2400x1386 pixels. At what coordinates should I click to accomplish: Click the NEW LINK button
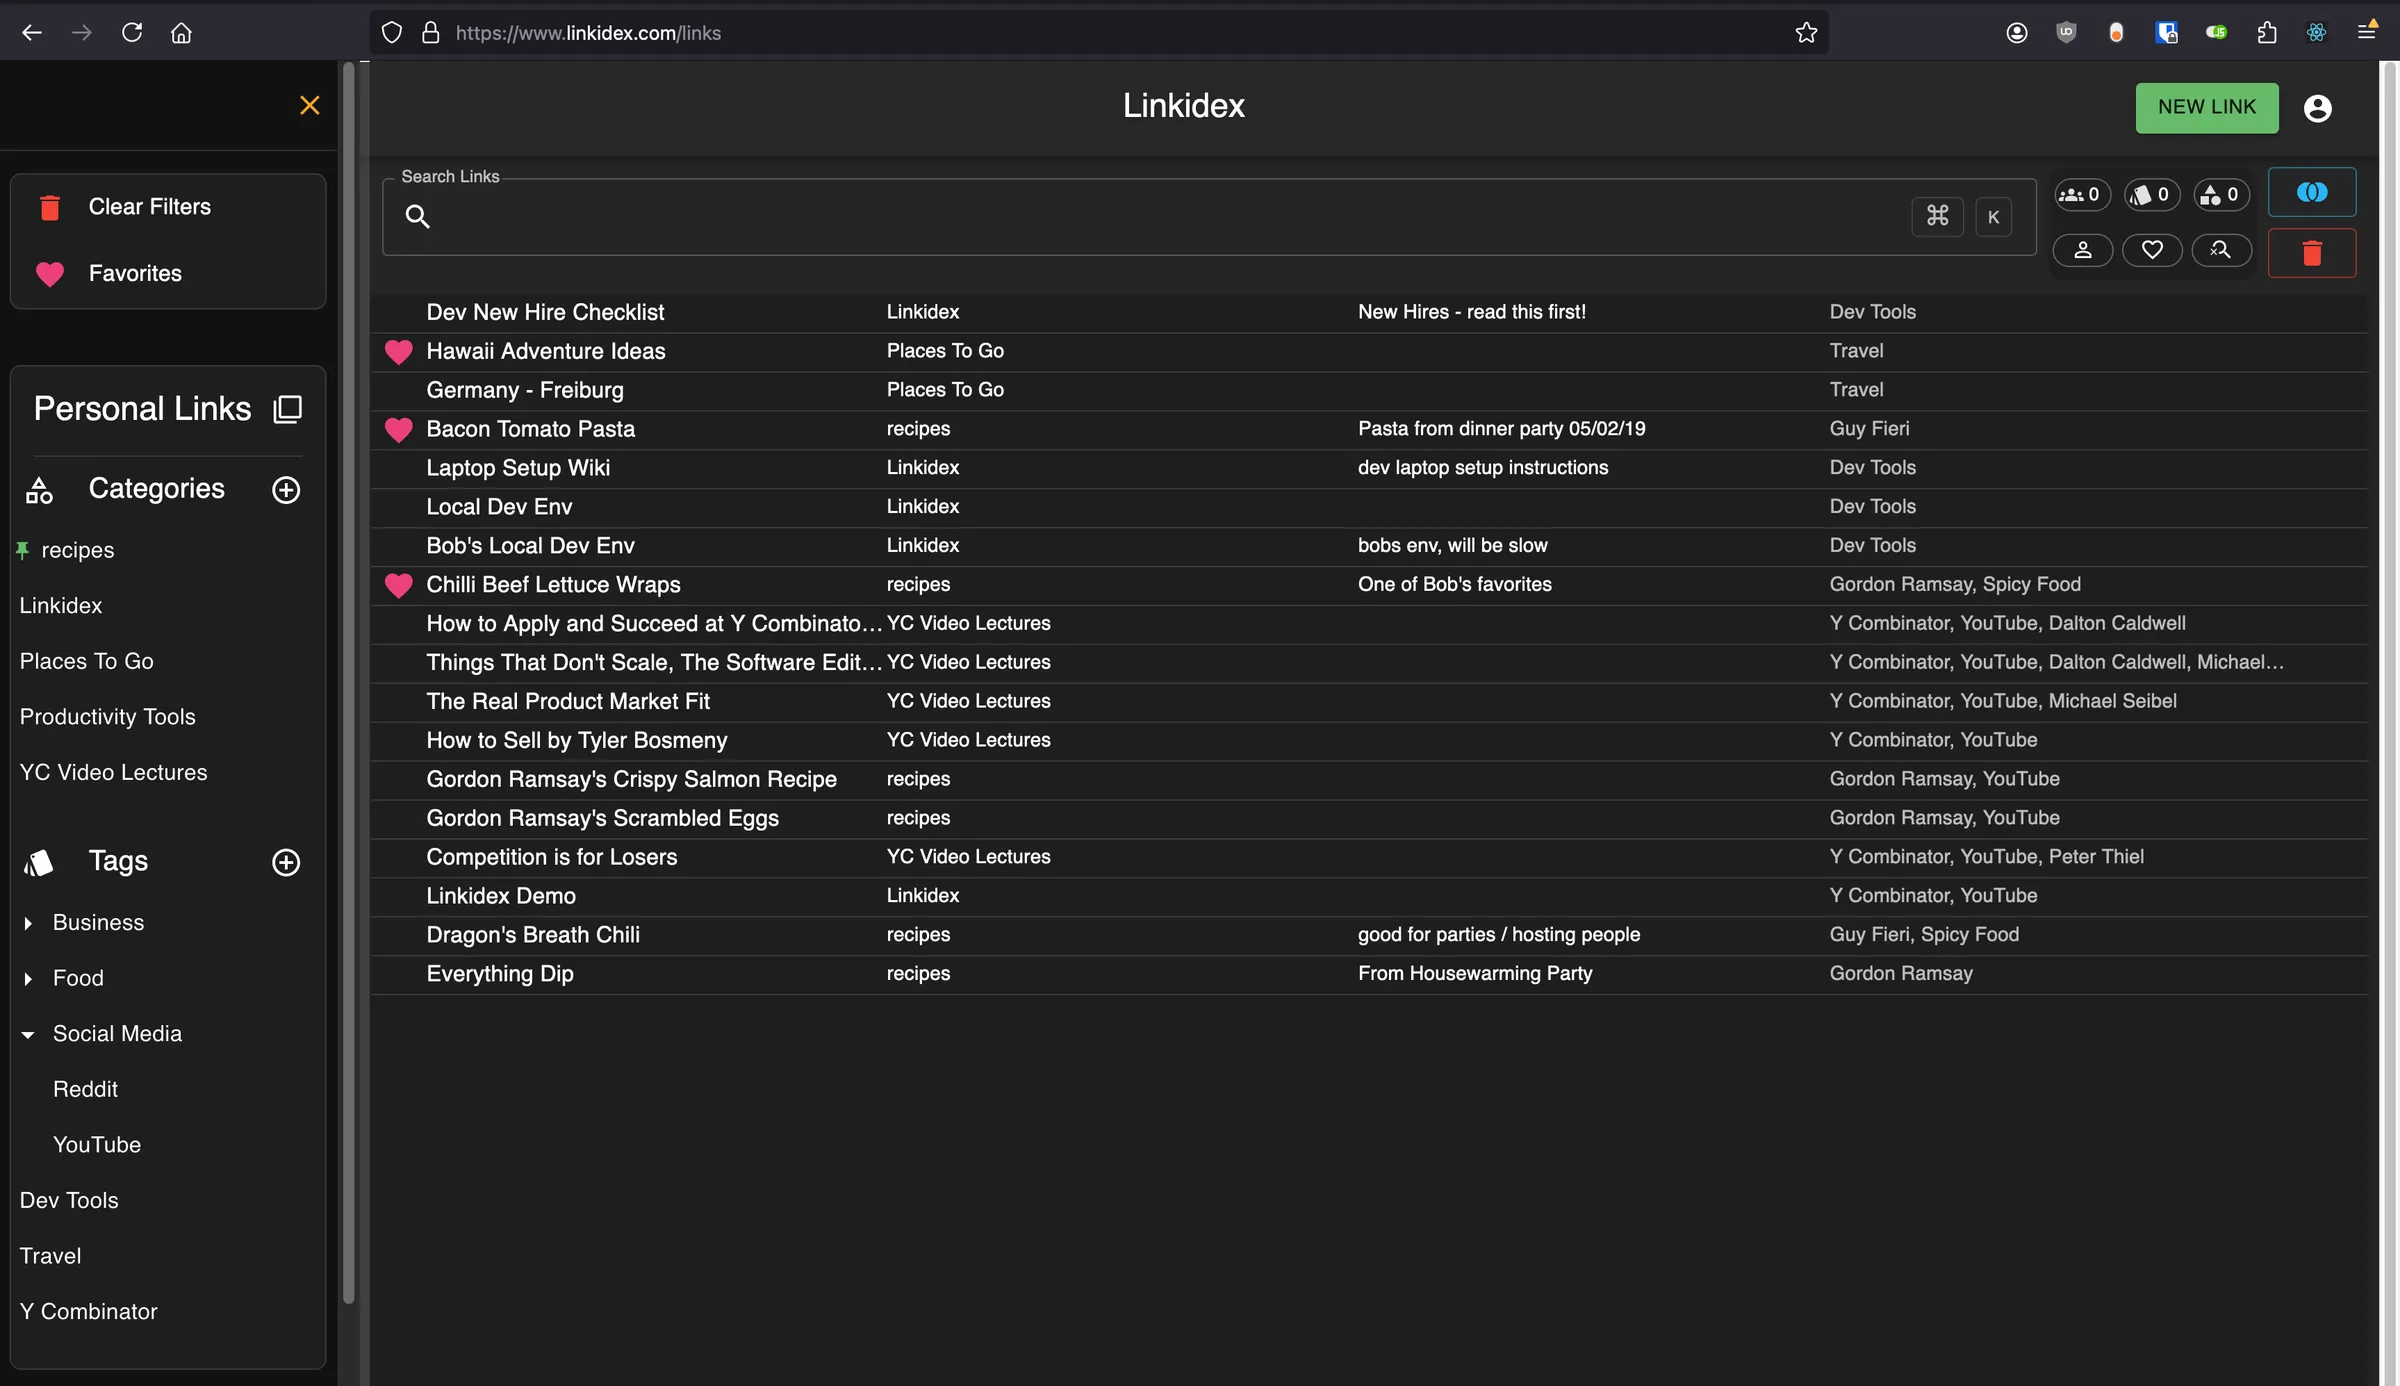[x=2206, y=107]
